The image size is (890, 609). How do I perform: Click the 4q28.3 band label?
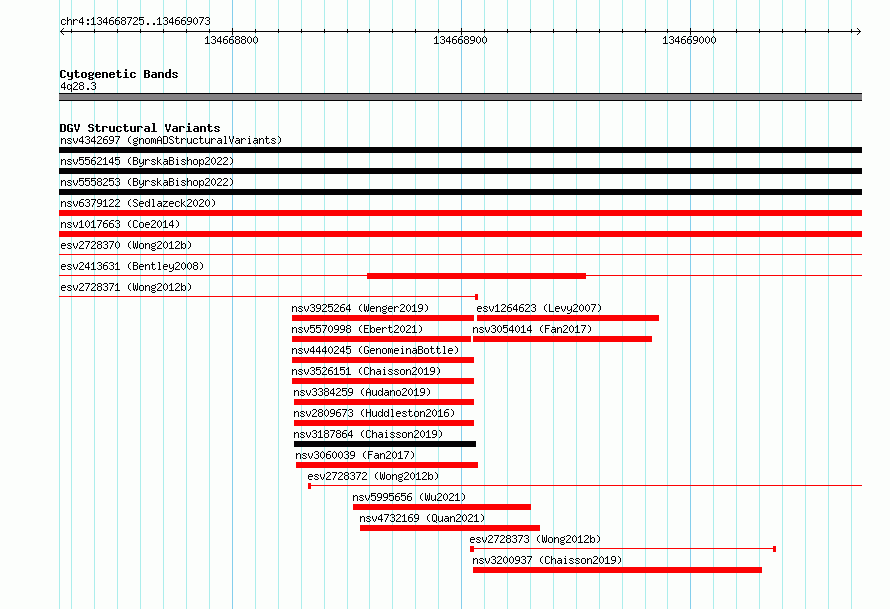[78, 87]
